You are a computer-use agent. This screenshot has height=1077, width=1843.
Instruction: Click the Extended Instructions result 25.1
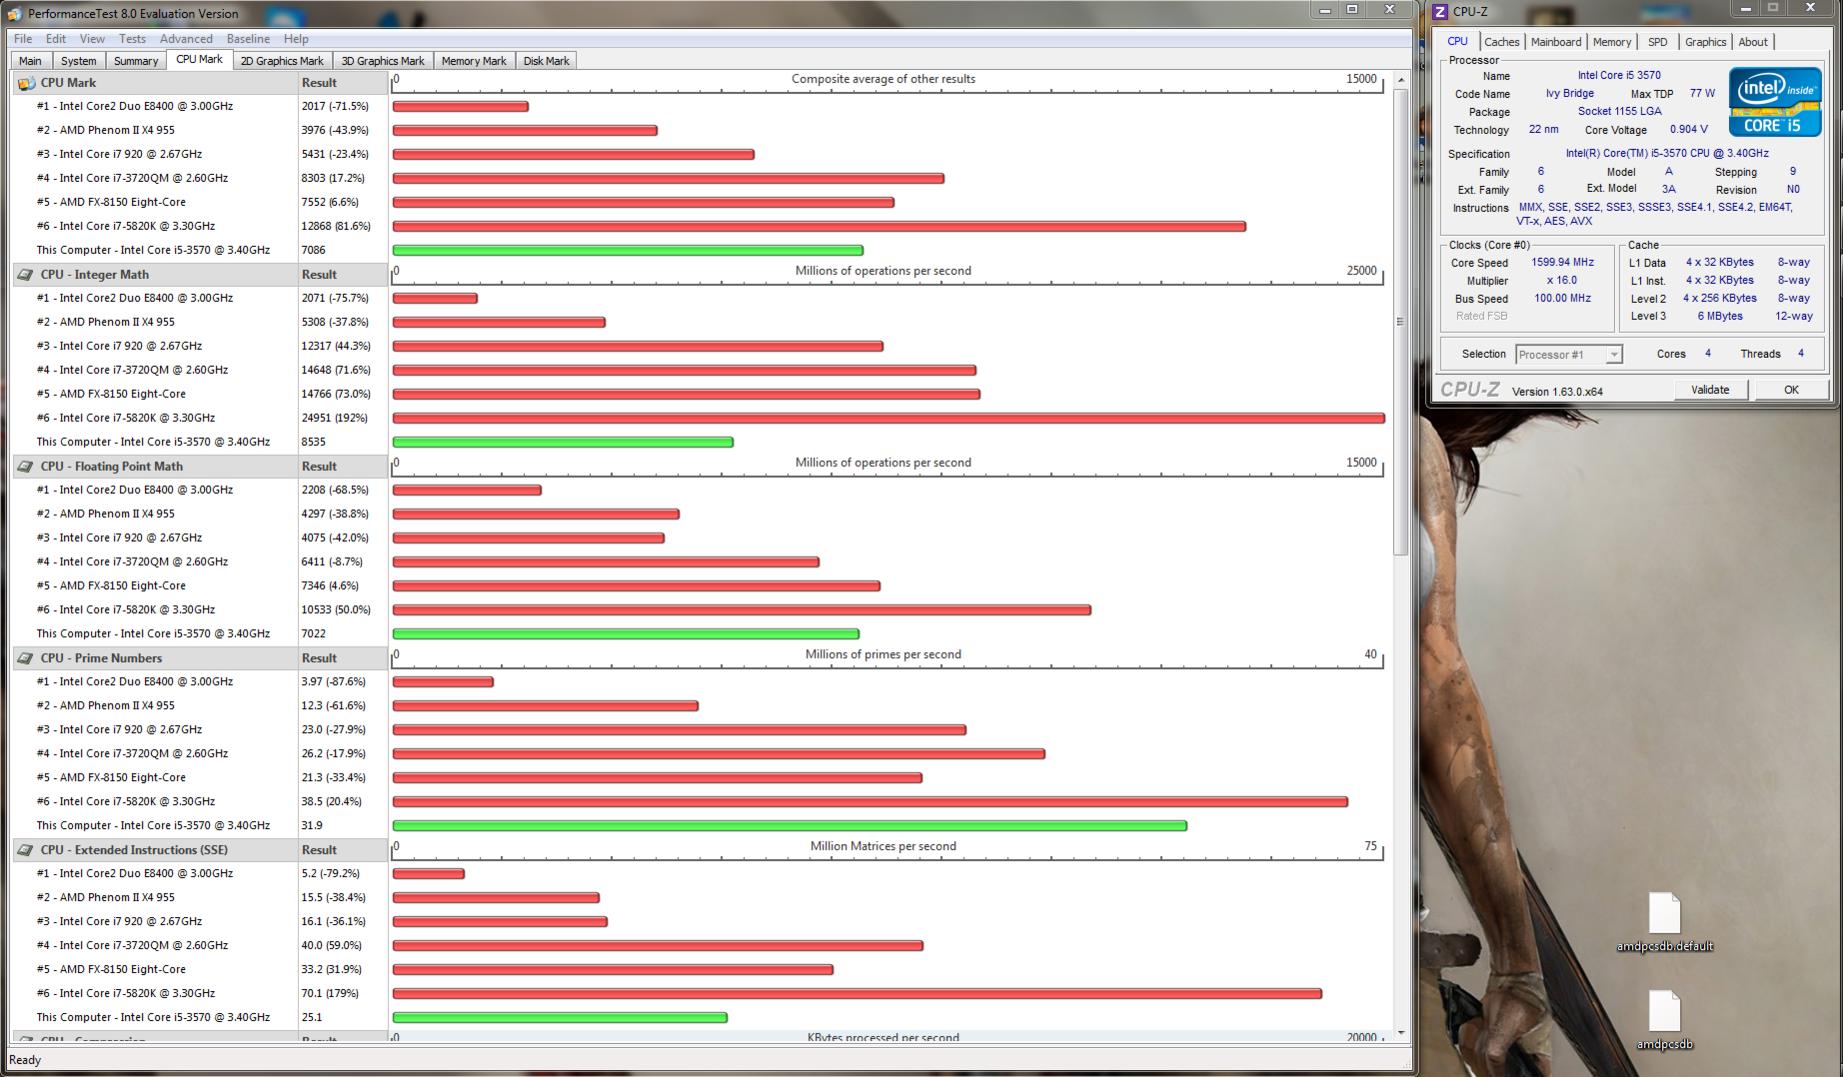point(312,1018)
